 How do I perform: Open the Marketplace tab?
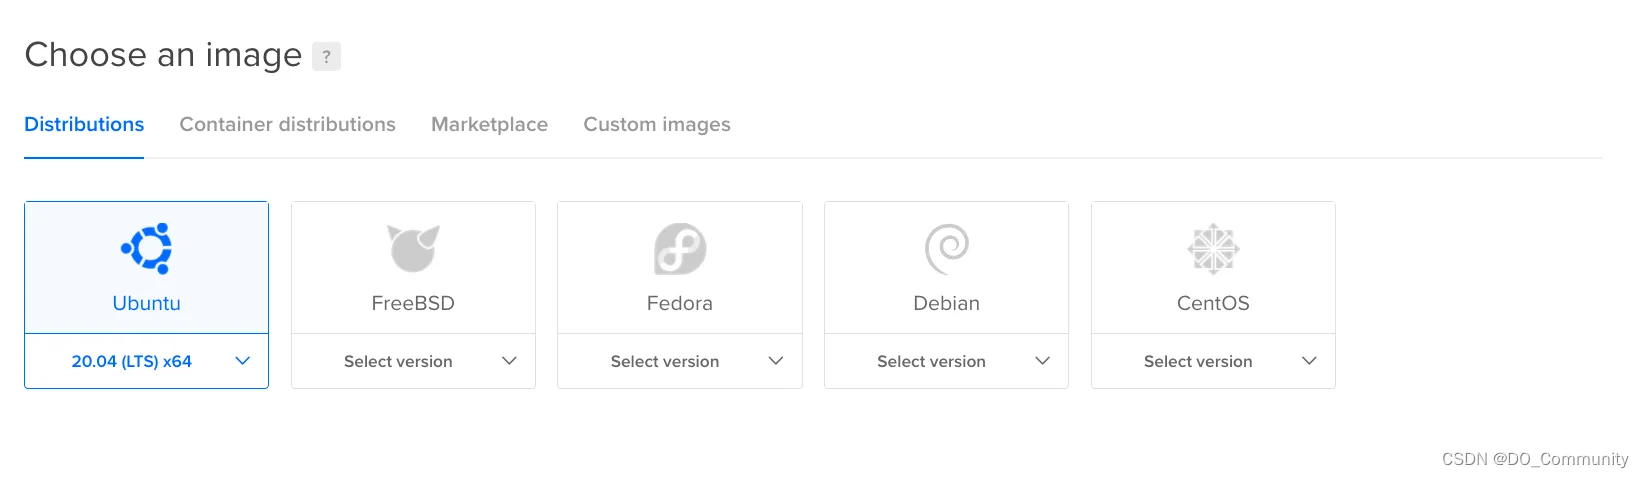[x=489, y=125]
